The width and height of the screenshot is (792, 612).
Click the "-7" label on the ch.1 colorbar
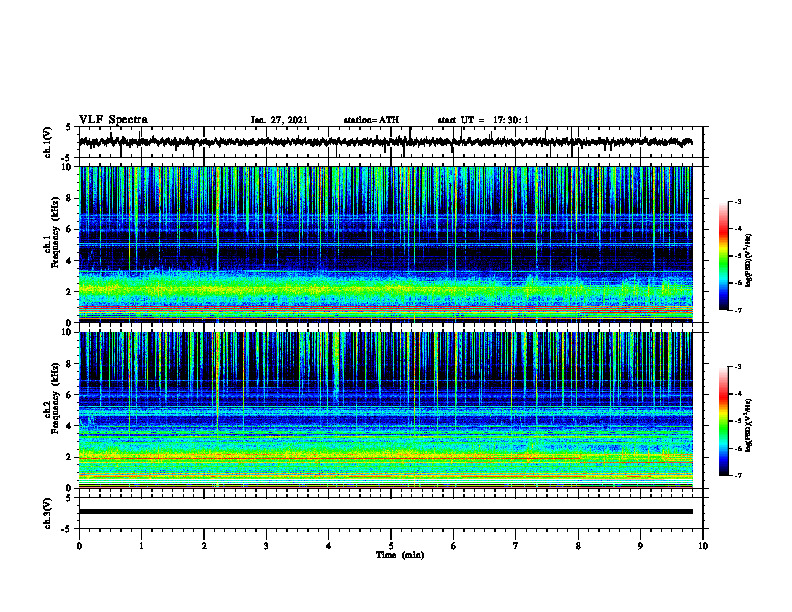(738, 310)
